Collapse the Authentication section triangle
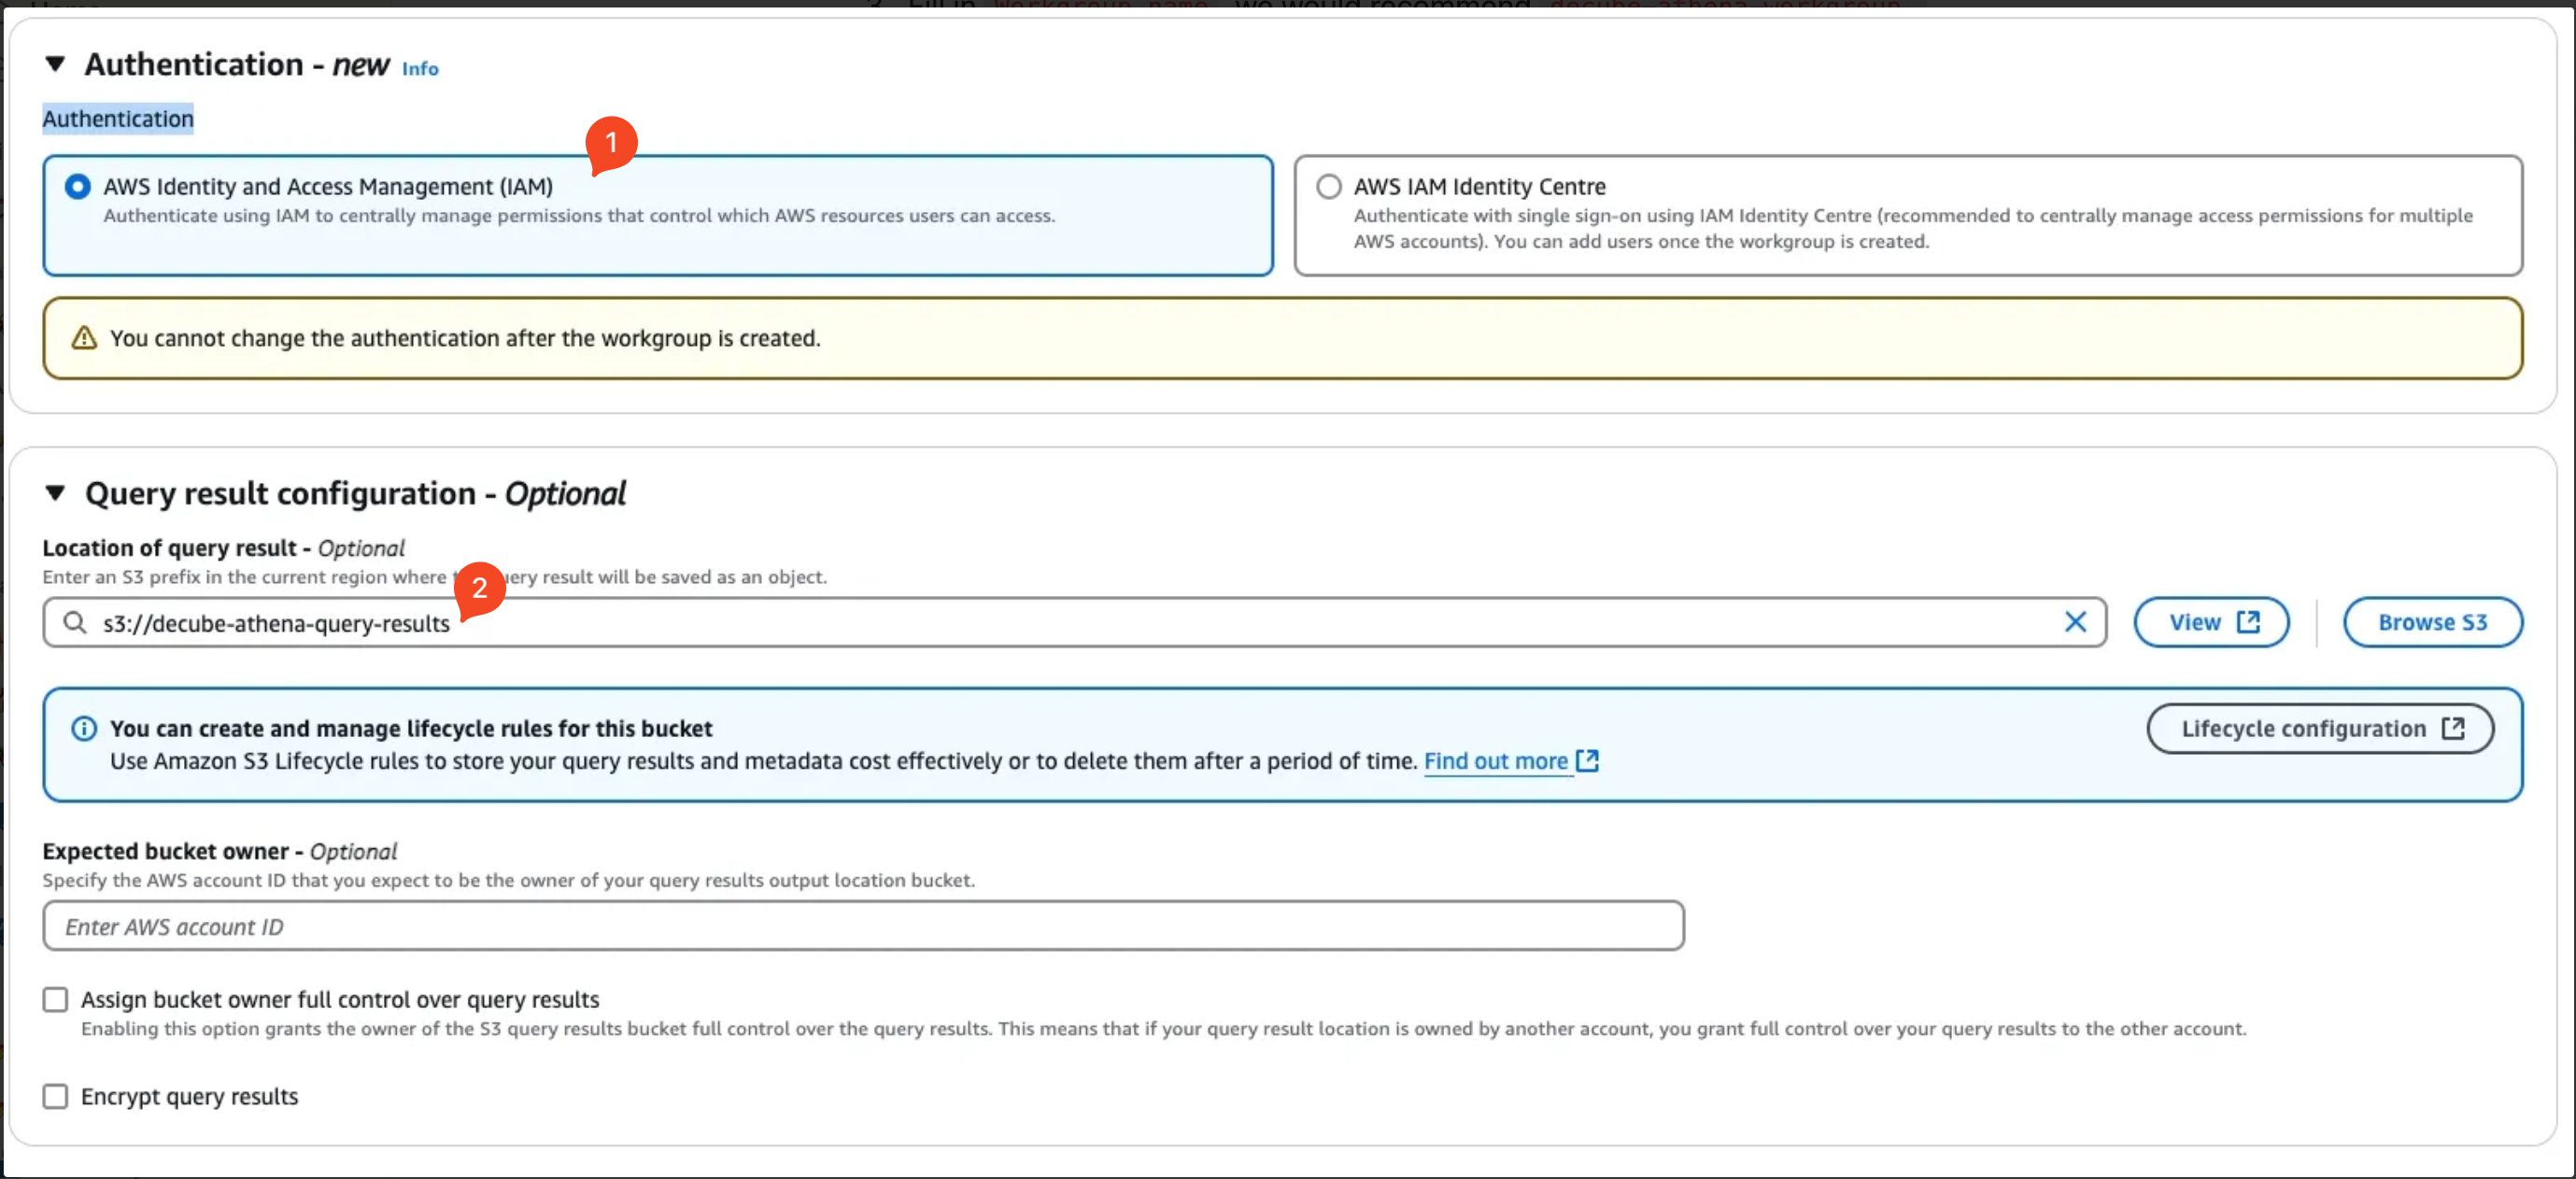The height and width of the screenshot is (1179, 2576). point(55,65)
